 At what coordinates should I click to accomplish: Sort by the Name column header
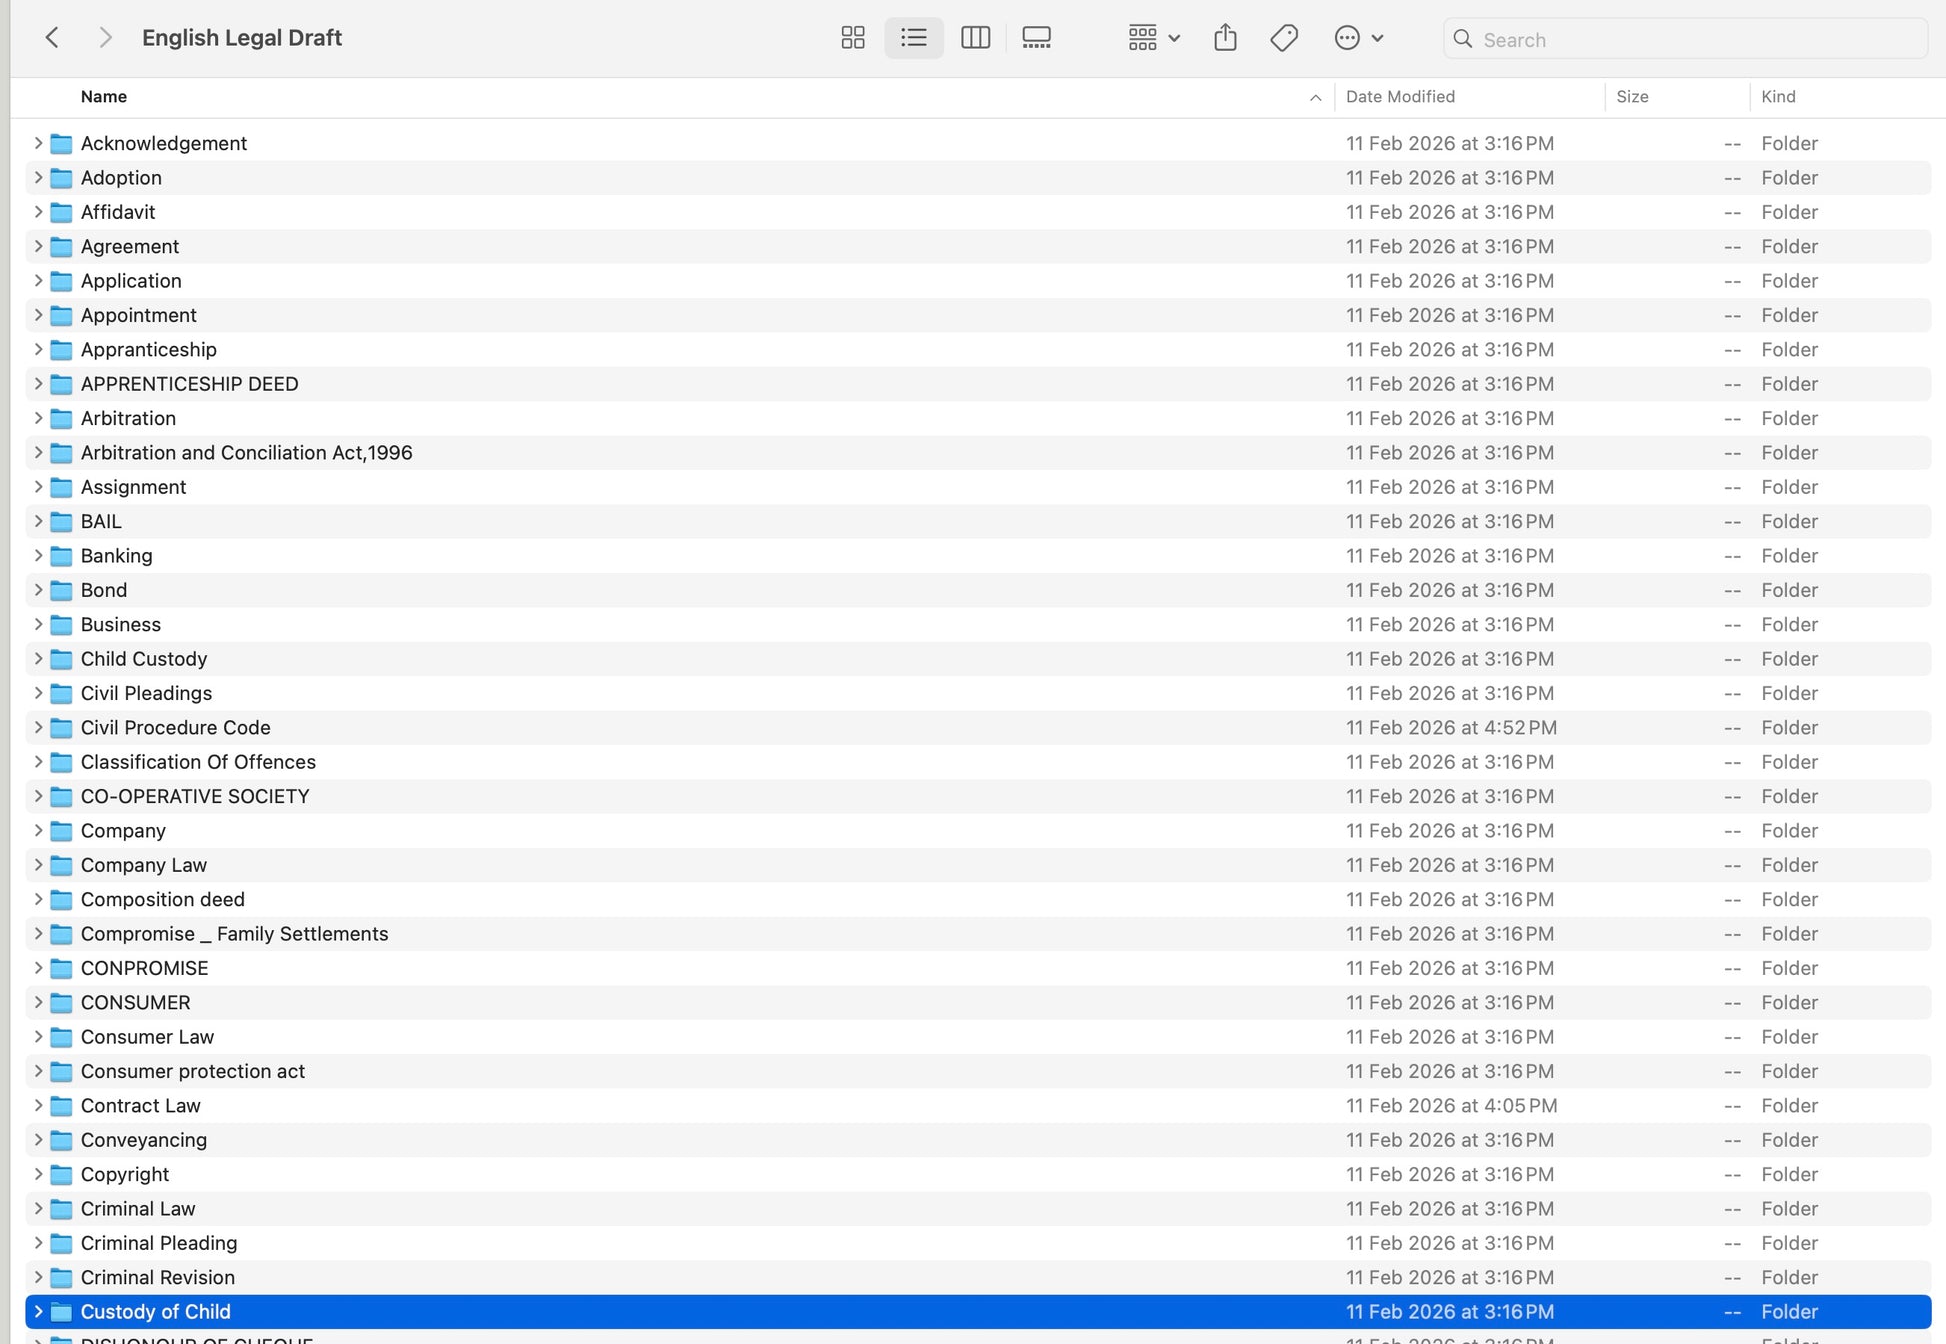click(x=104, y=97)
